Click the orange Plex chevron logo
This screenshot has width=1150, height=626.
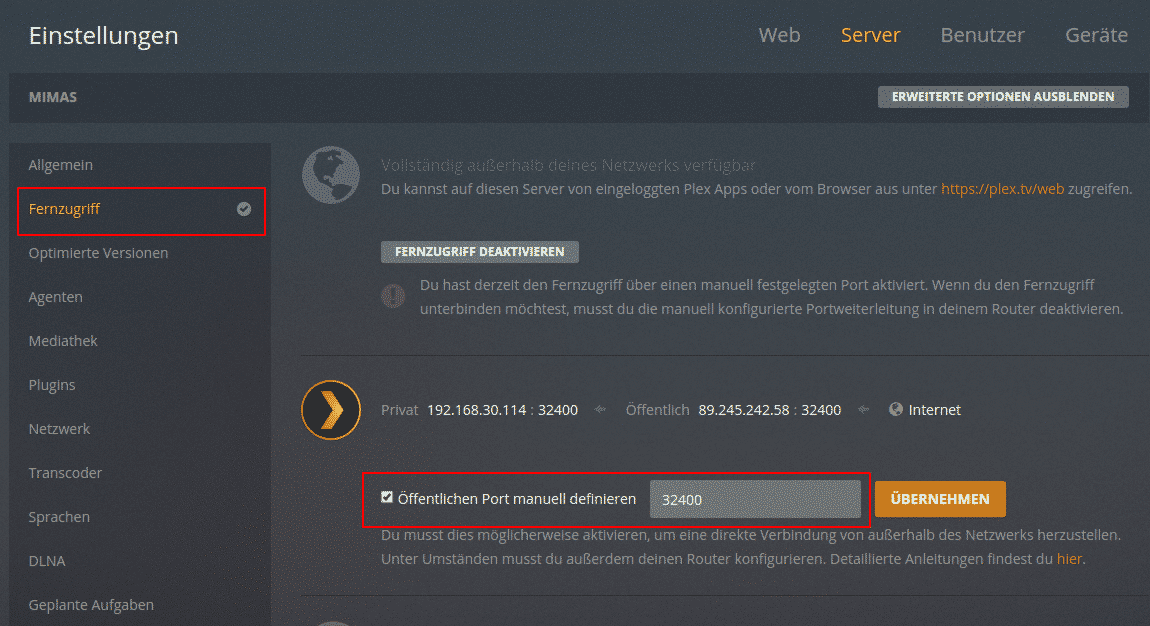[x=331, y=410]
